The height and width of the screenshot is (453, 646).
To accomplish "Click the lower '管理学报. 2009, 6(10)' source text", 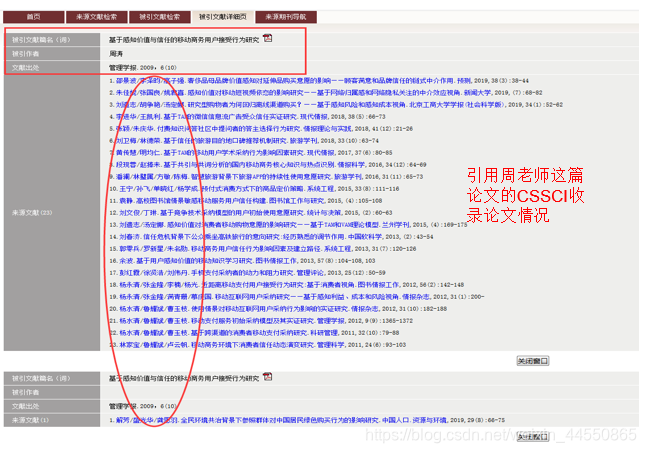I will (x=143, y=406).
